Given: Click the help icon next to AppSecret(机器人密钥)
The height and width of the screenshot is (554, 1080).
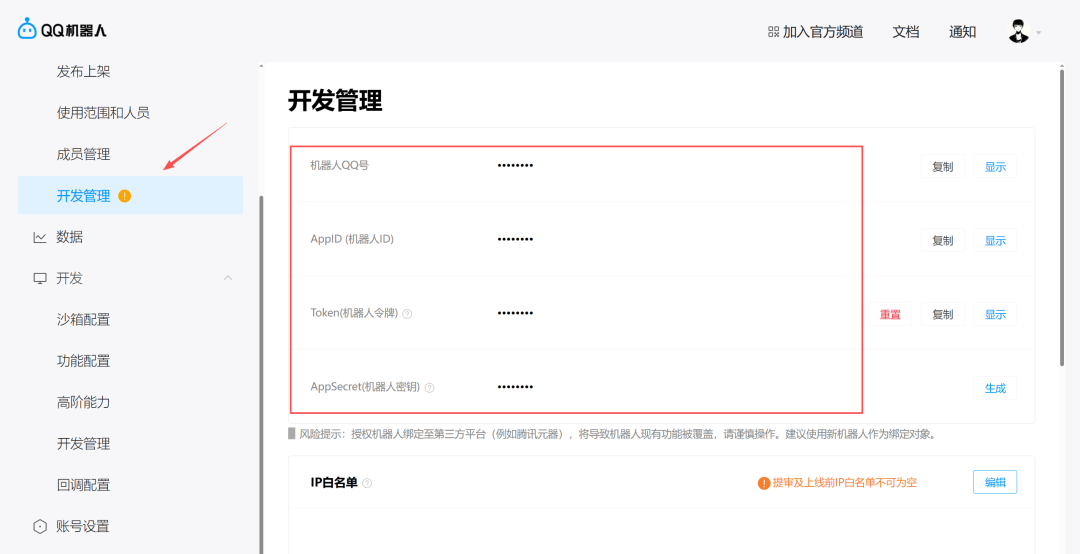Looking at the screenshot, I should (429, 388).
